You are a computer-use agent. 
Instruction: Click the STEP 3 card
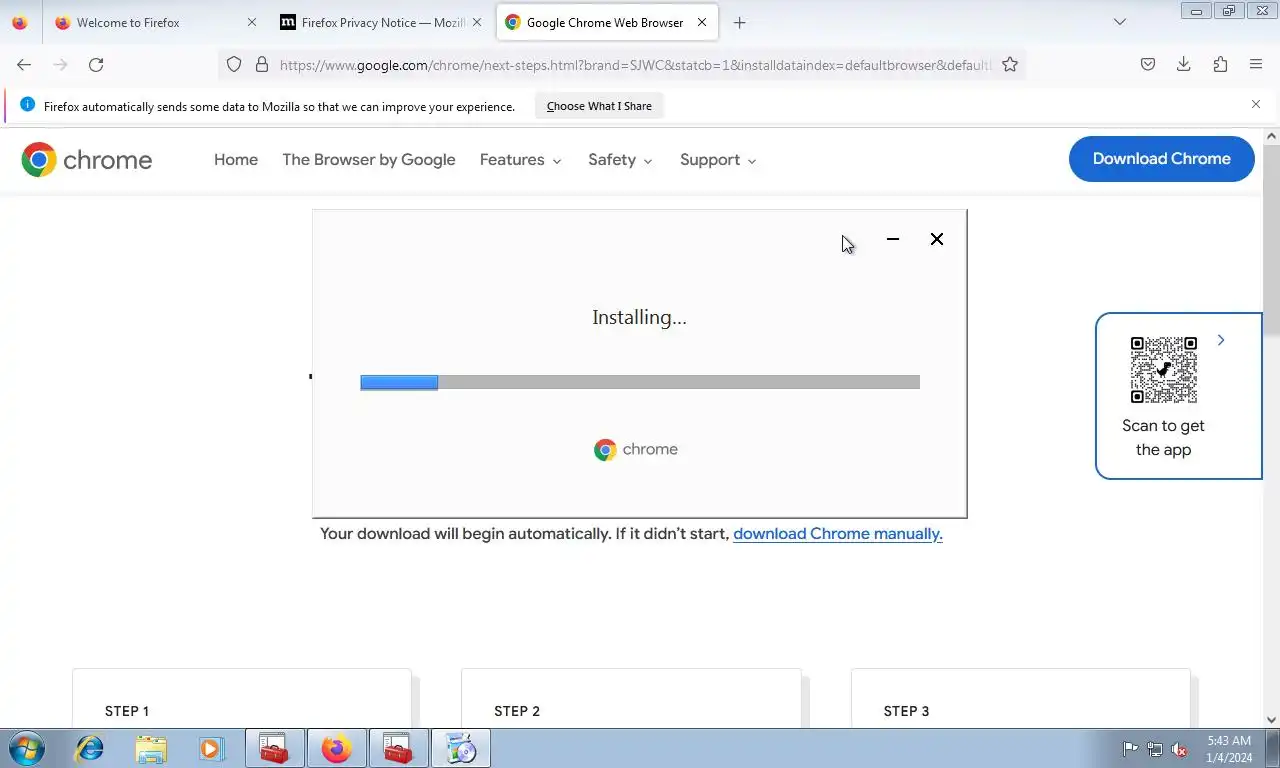[x=1021, y=698]
